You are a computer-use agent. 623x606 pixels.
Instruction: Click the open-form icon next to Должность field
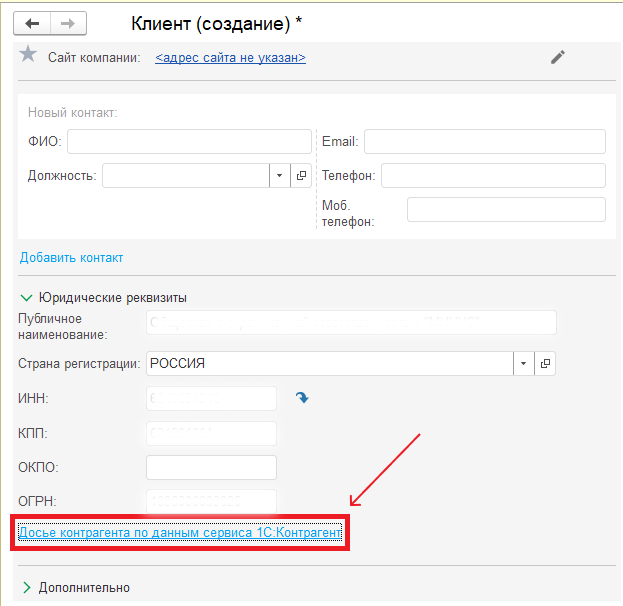(x=300, y=176)
